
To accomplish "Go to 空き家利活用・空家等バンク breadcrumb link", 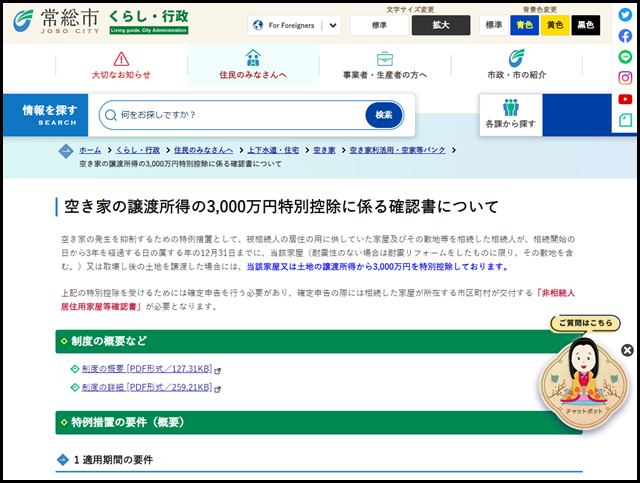I will [x=398, y=150].
